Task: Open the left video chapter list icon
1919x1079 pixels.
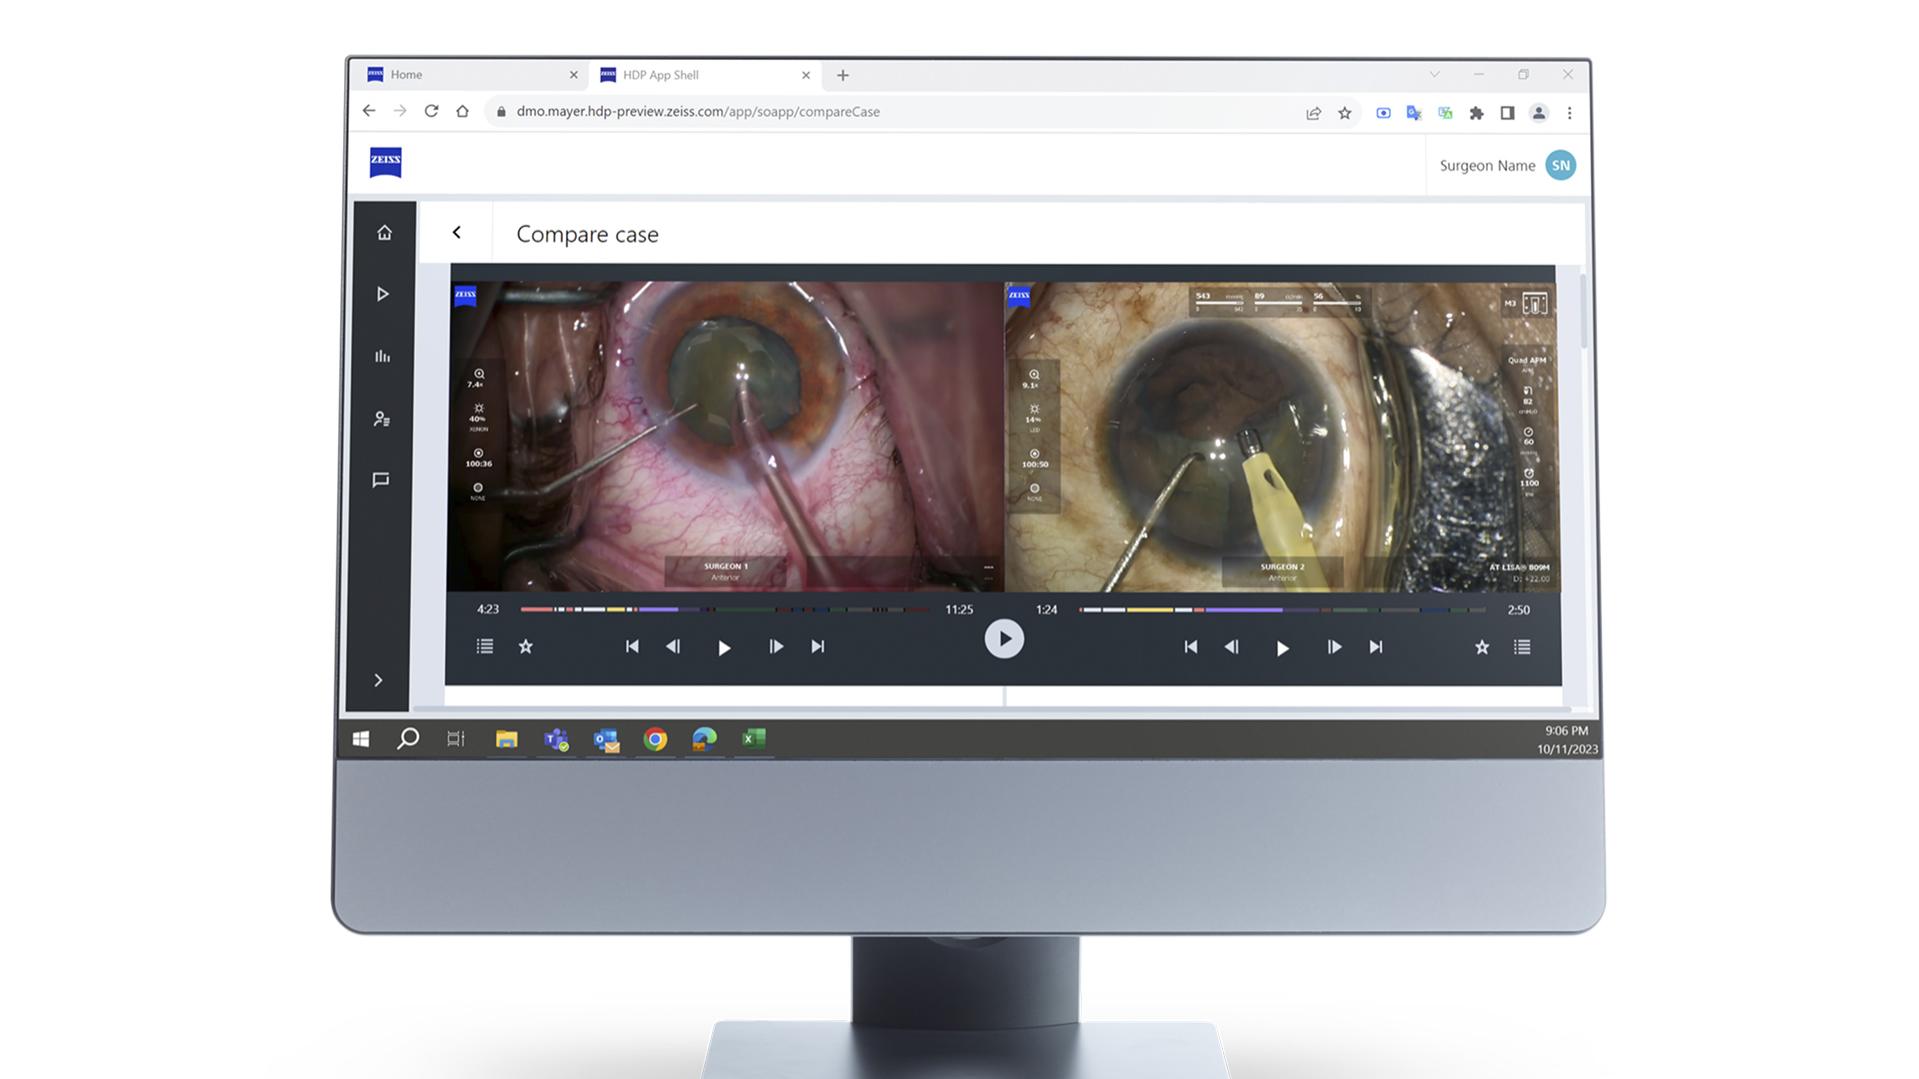Action: coord(485,646)
